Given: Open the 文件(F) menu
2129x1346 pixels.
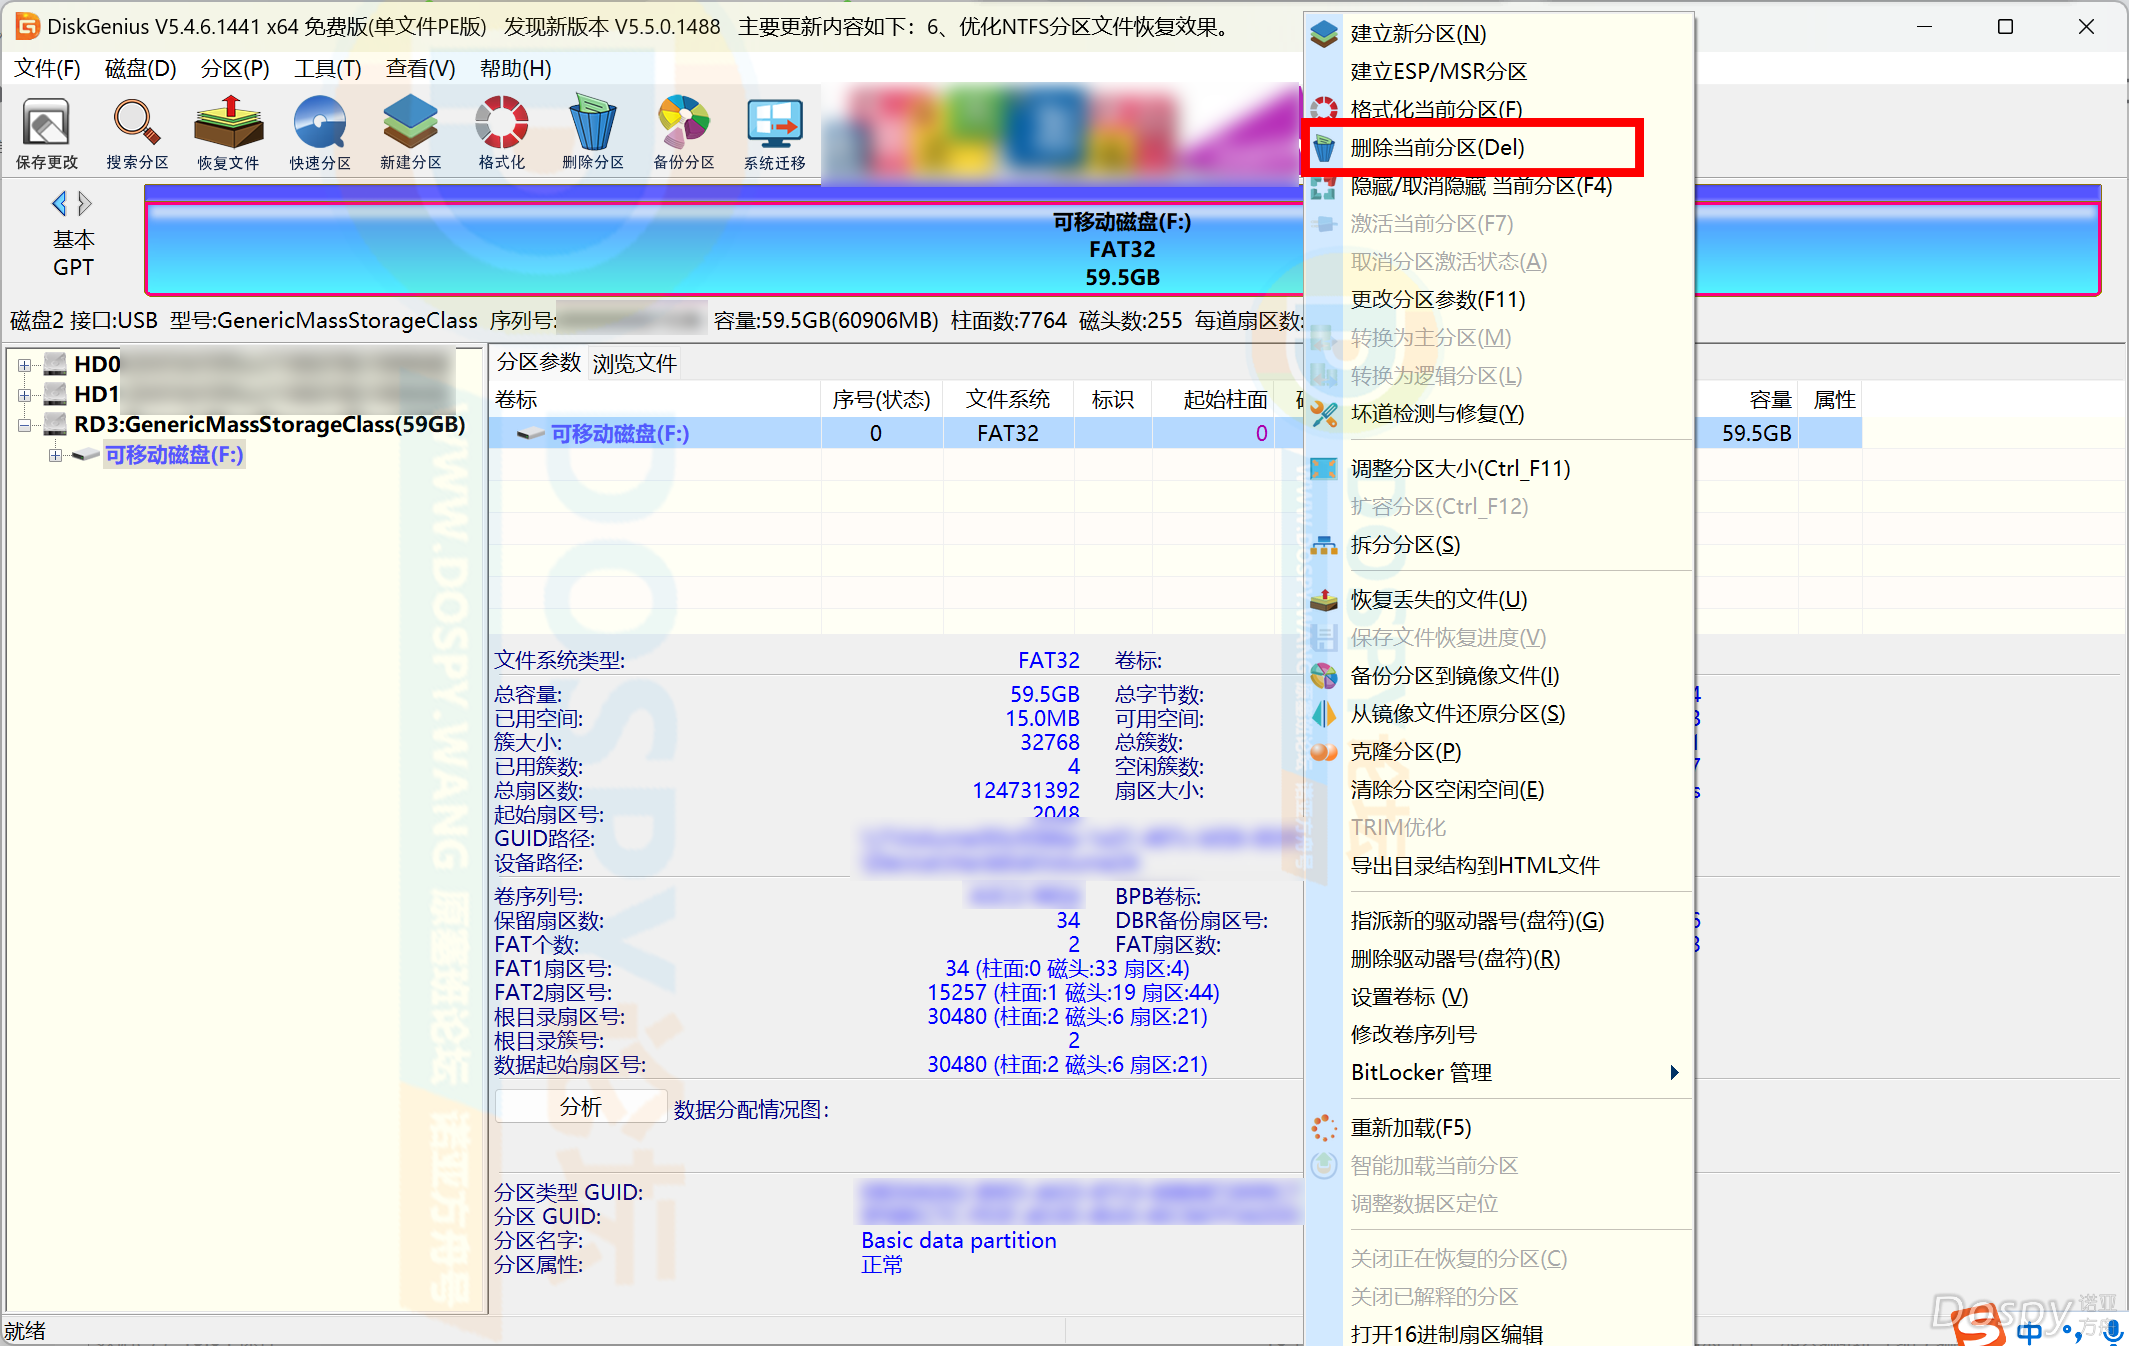Looking at the screenshot, I should click(x=47, y=68).
